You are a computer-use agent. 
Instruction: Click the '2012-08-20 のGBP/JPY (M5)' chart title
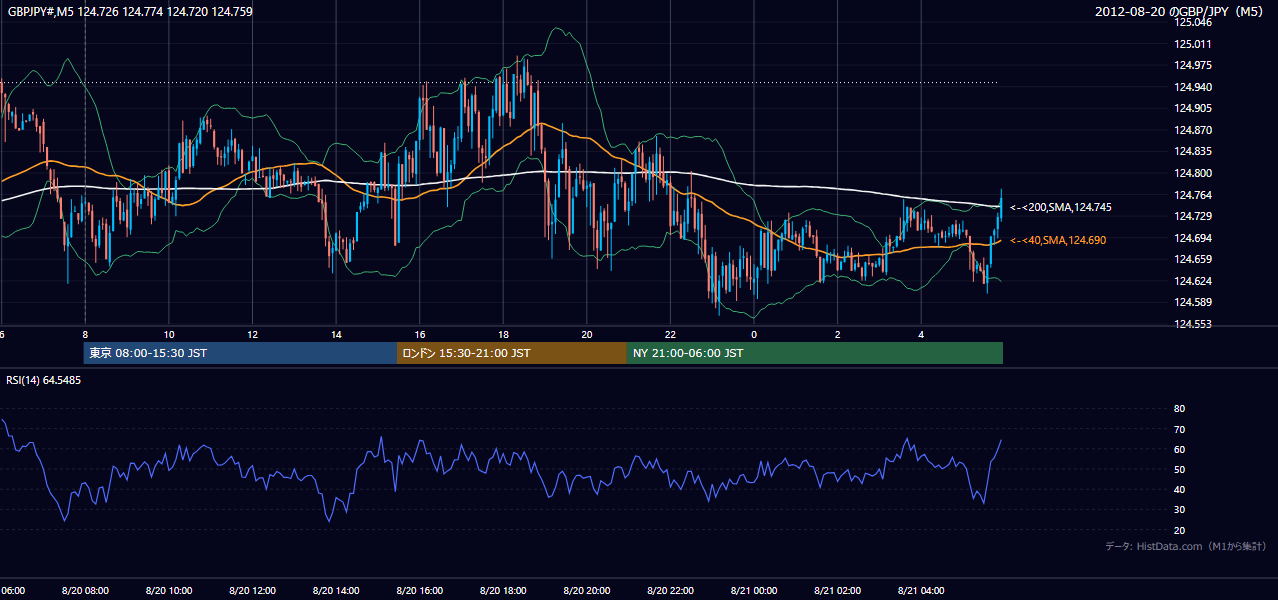click(1180, 12)
